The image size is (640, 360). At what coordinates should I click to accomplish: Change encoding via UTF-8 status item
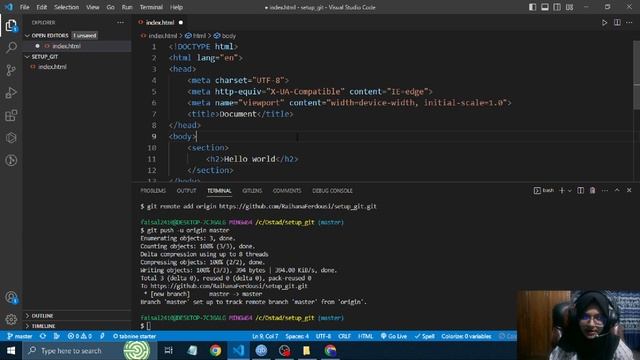coord(323,336)
